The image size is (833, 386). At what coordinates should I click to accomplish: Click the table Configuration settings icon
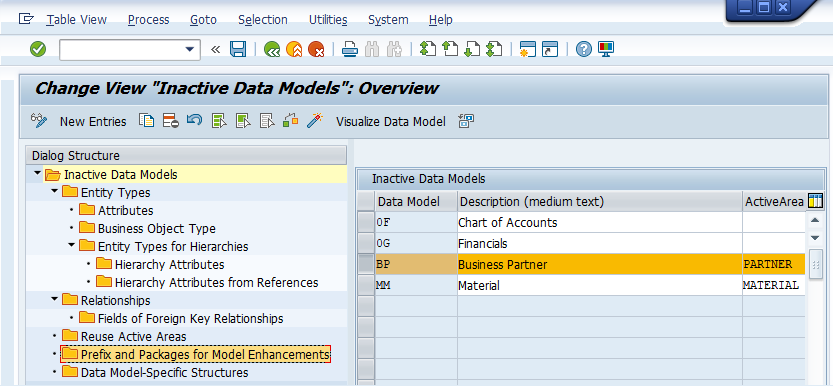pos(815,201)
